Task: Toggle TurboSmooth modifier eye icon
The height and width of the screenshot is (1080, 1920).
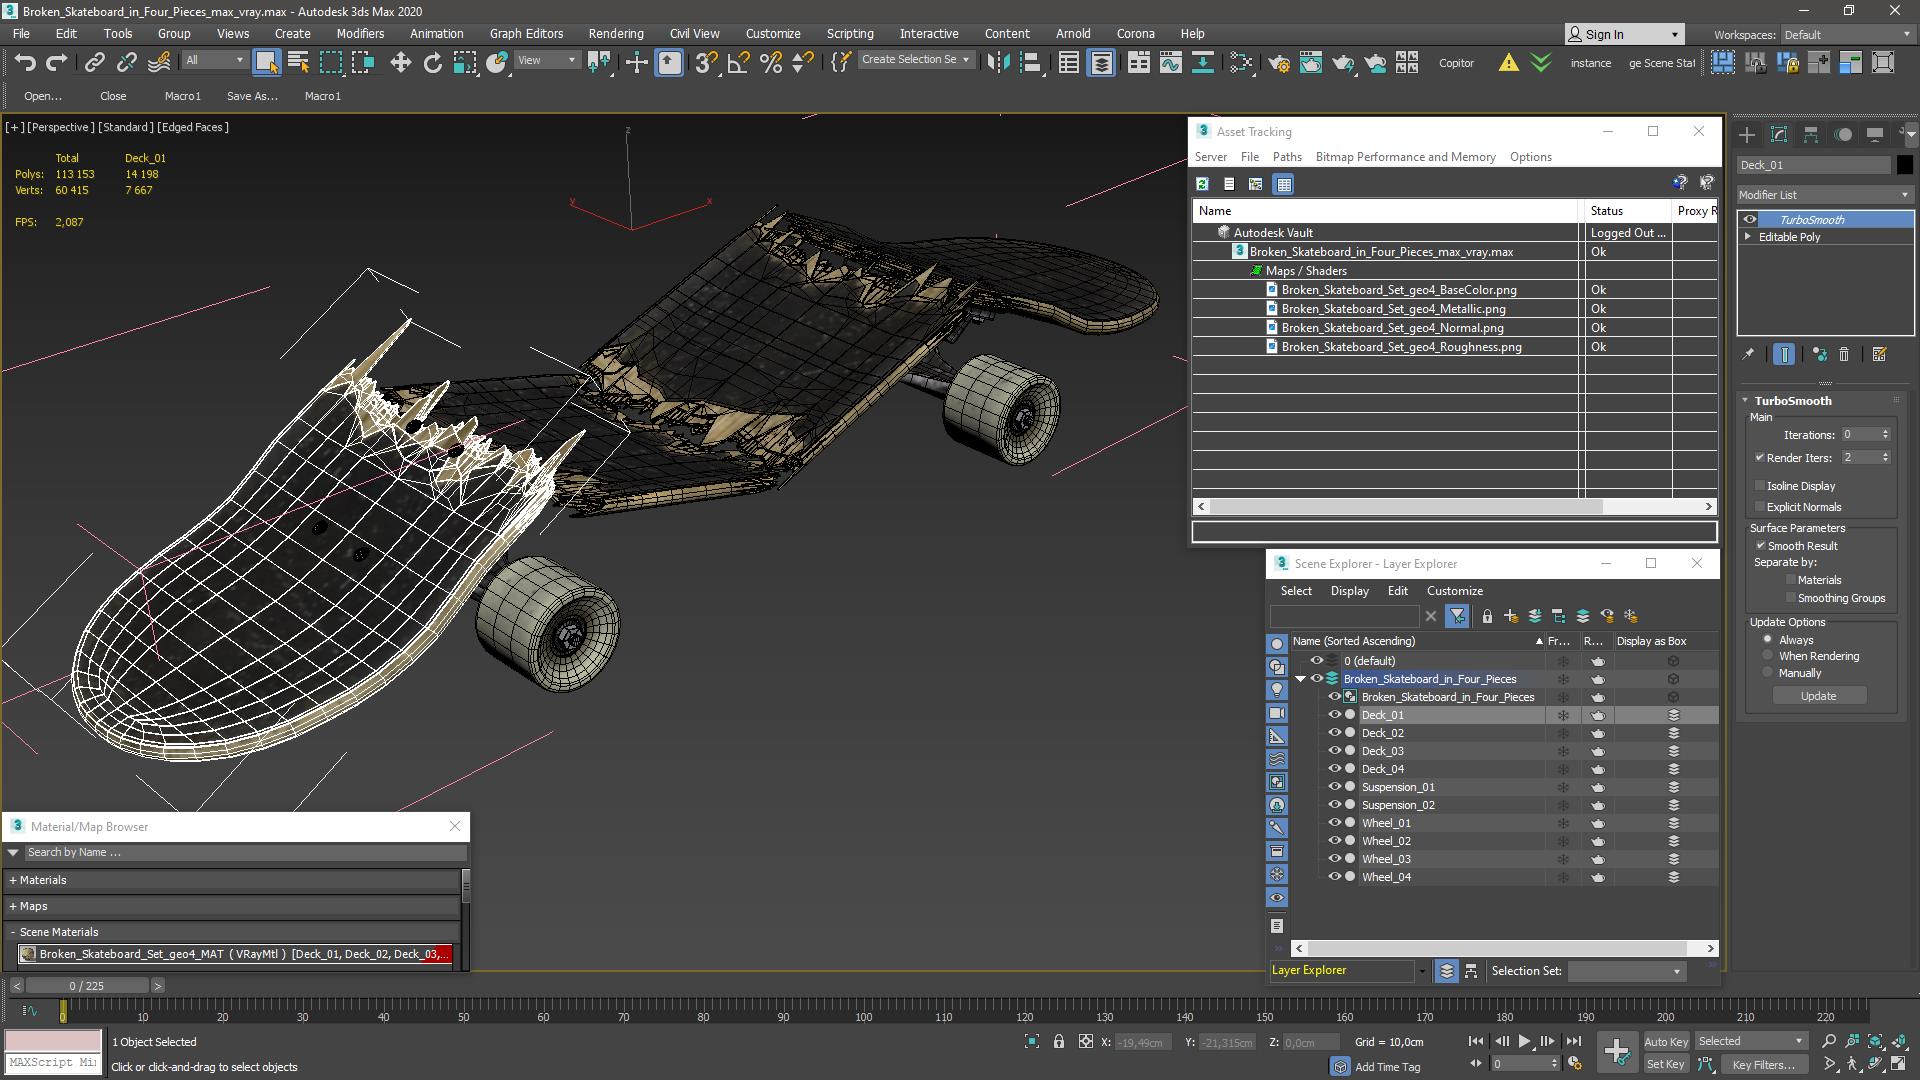Action: (1749, 220)
